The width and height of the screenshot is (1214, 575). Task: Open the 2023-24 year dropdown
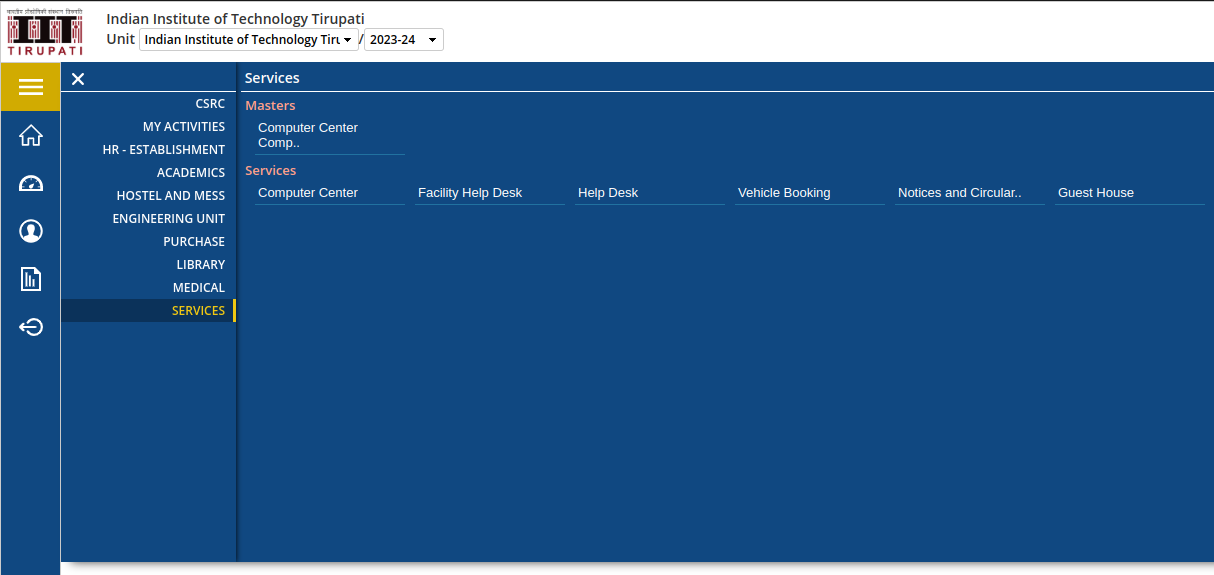tap(403, 40)
